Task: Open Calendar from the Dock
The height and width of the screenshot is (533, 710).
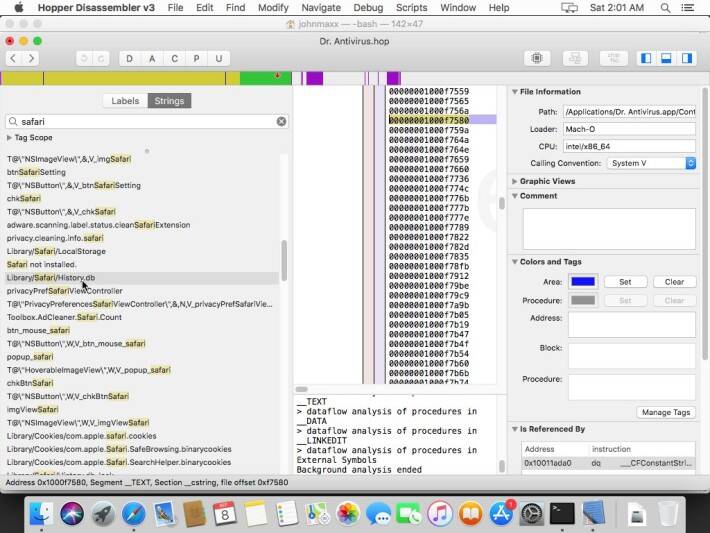Action: (225, 514)
